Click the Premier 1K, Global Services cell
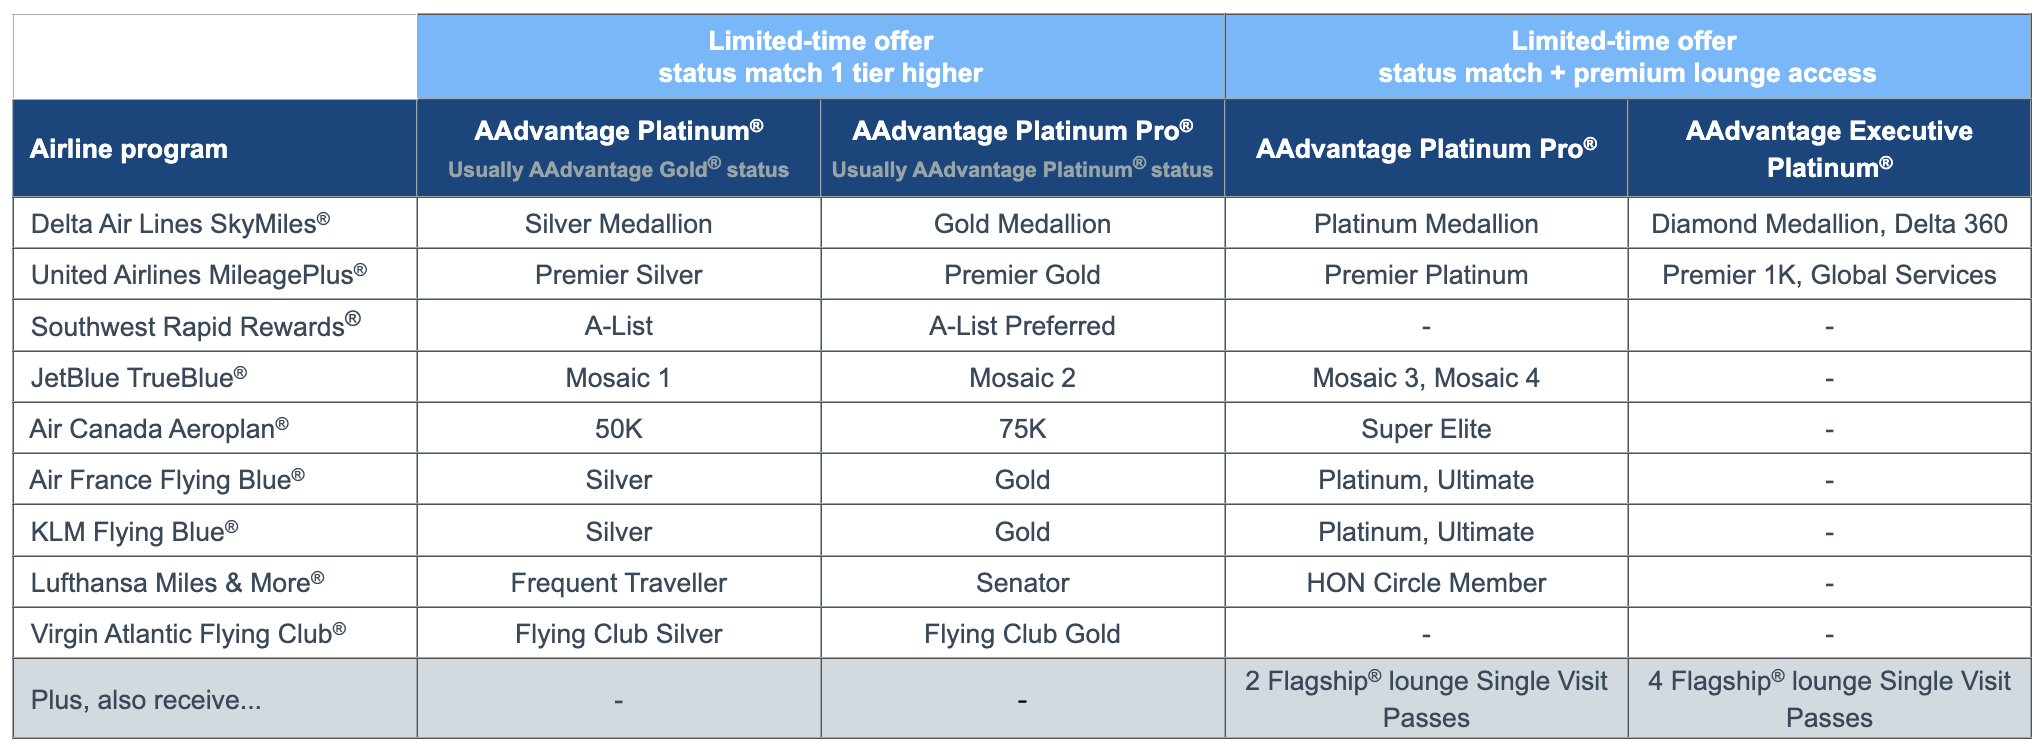This screenshot has height=754, width=2044. [1828, 275]
